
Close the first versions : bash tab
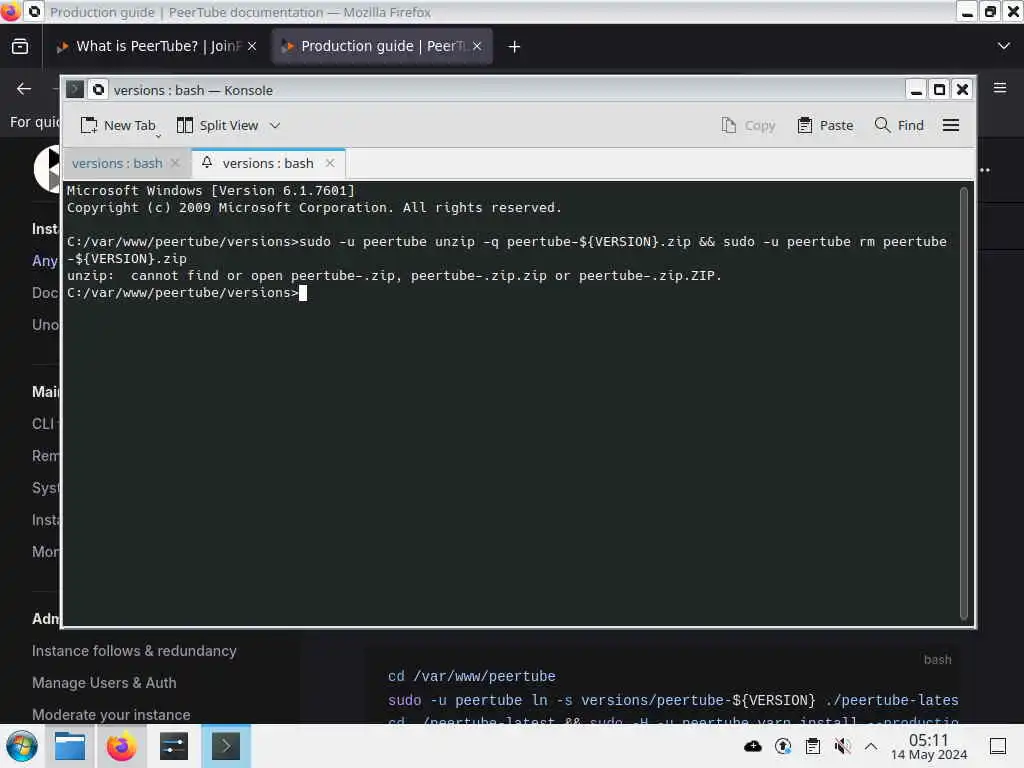pos(175,163)
